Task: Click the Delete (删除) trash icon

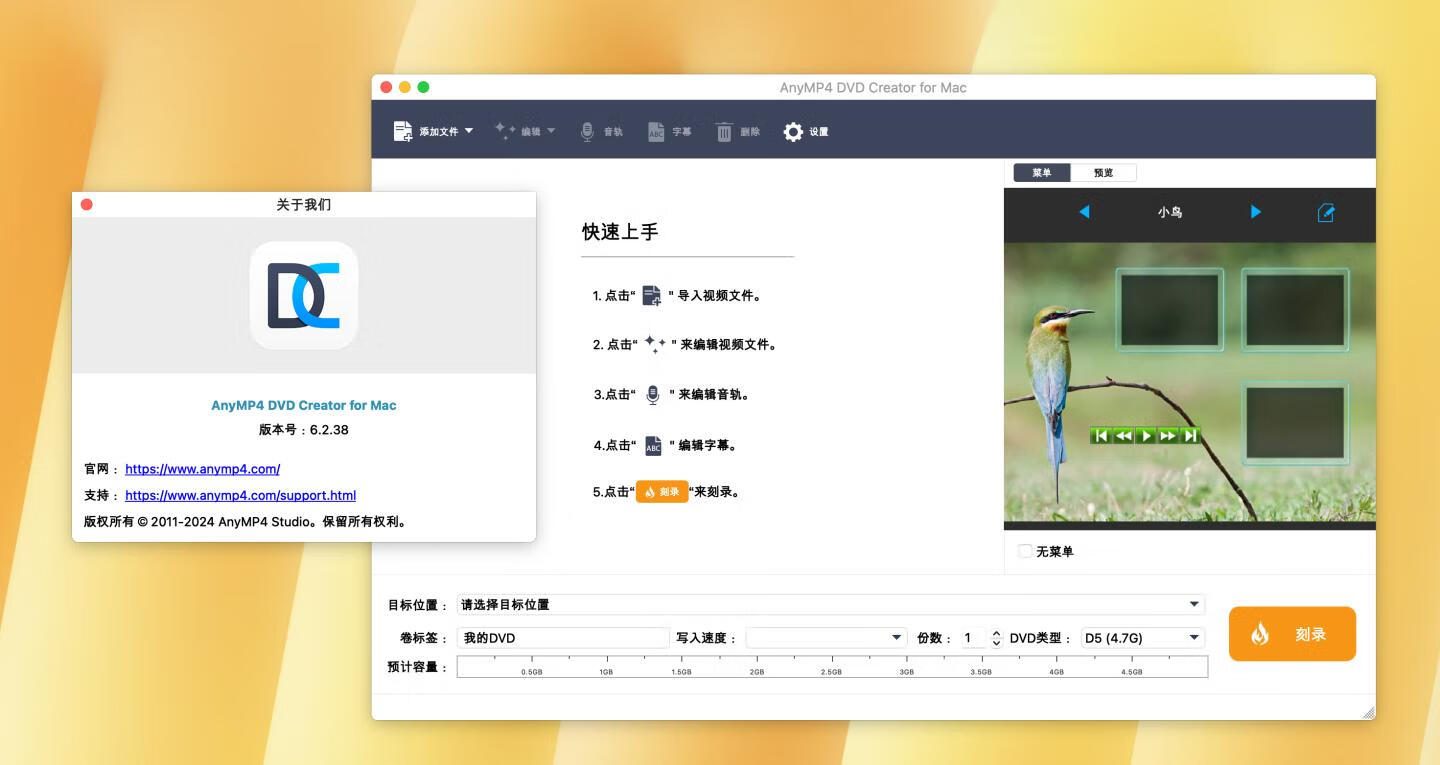Action: [724, 131]
